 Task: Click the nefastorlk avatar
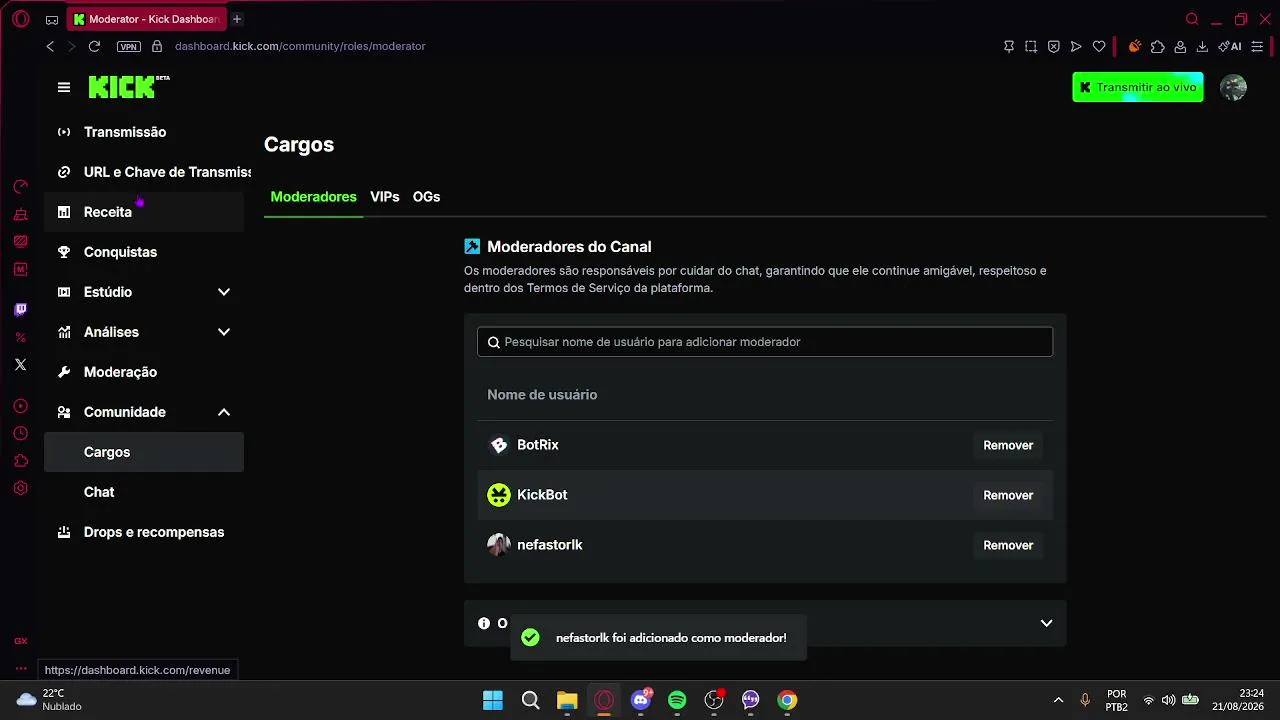click(499, 545)
